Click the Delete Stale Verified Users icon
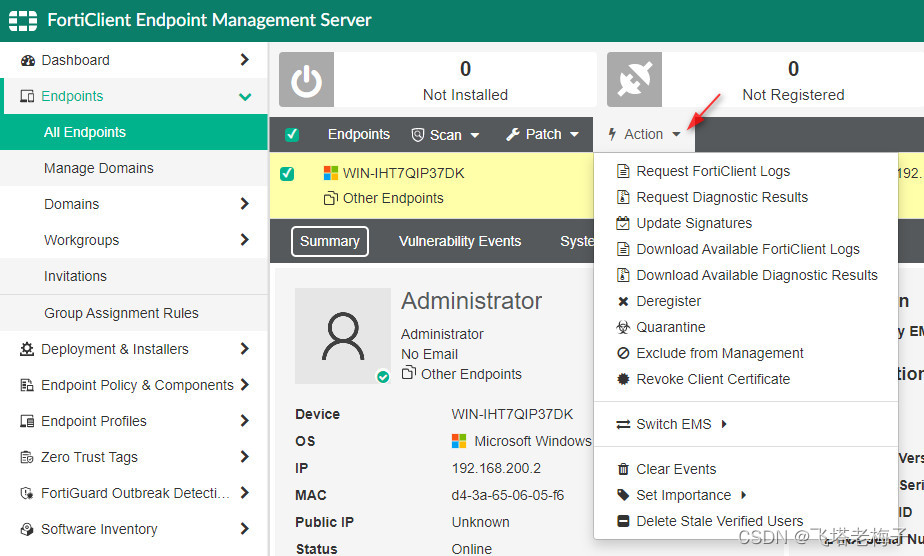Viewport: 924px width, 556px height. 623,521
